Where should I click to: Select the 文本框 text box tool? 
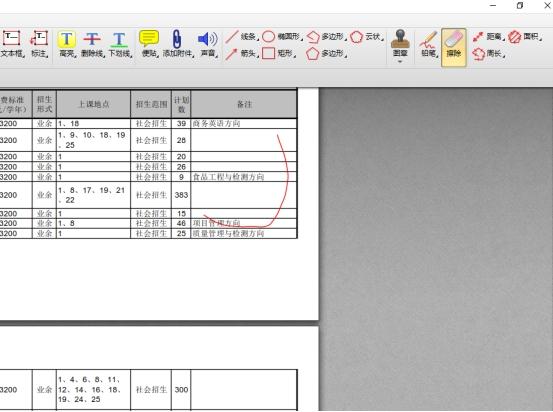(x=12, y=44)
